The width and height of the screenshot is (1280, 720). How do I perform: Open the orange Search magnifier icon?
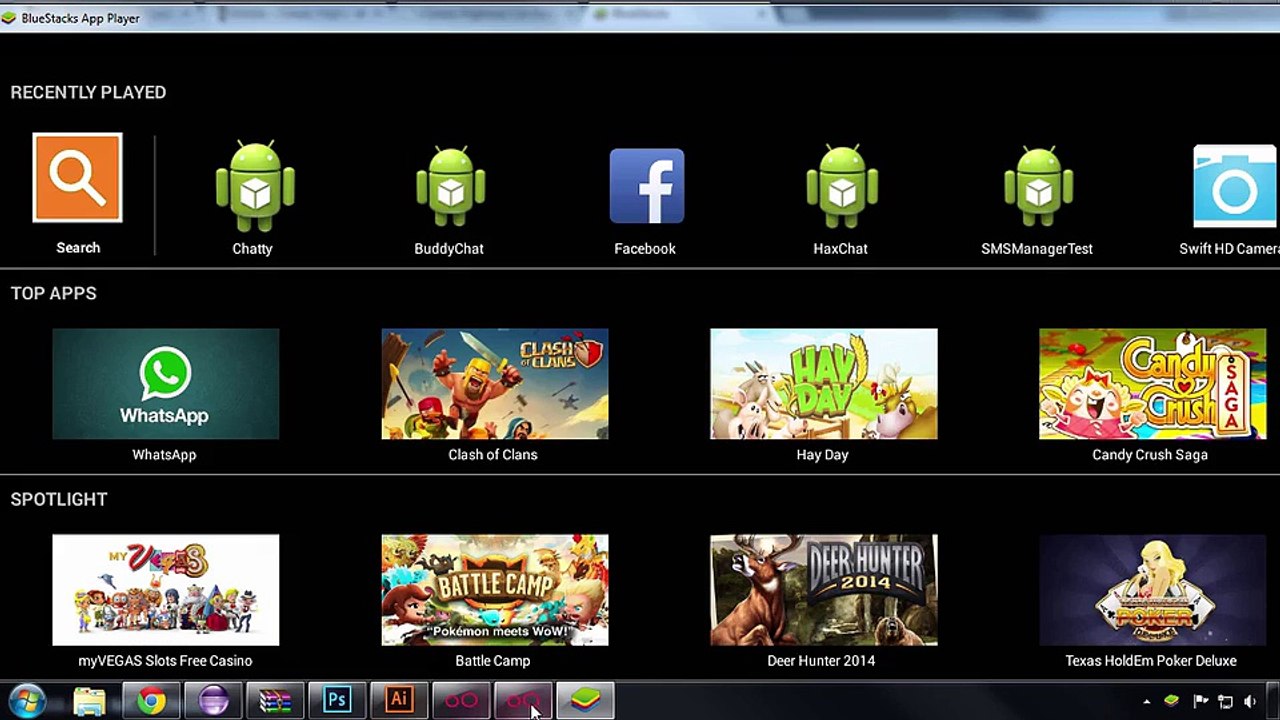[77, 178]
